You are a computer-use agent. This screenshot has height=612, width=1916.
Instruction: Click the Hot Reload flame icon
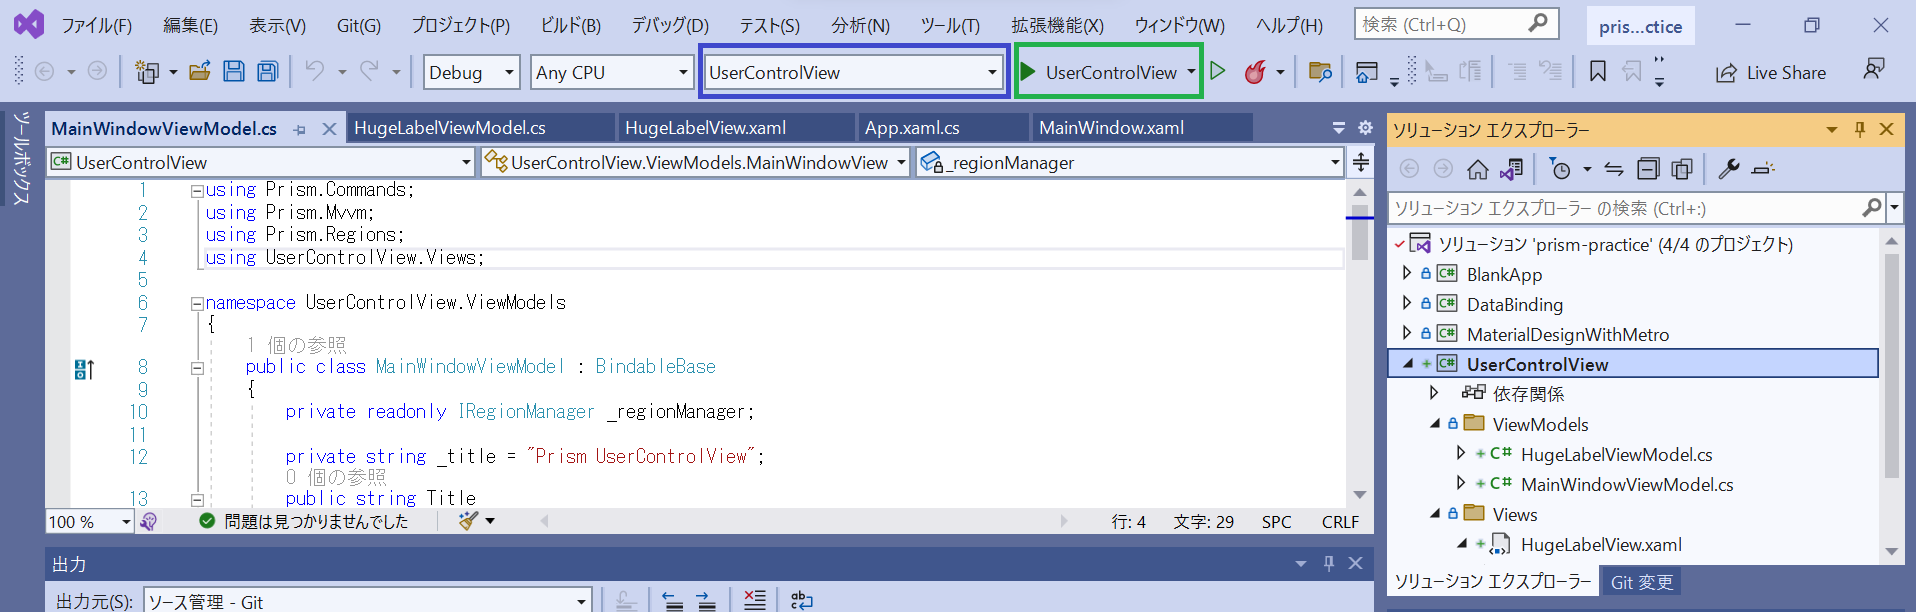click(x=1255, y=71)
